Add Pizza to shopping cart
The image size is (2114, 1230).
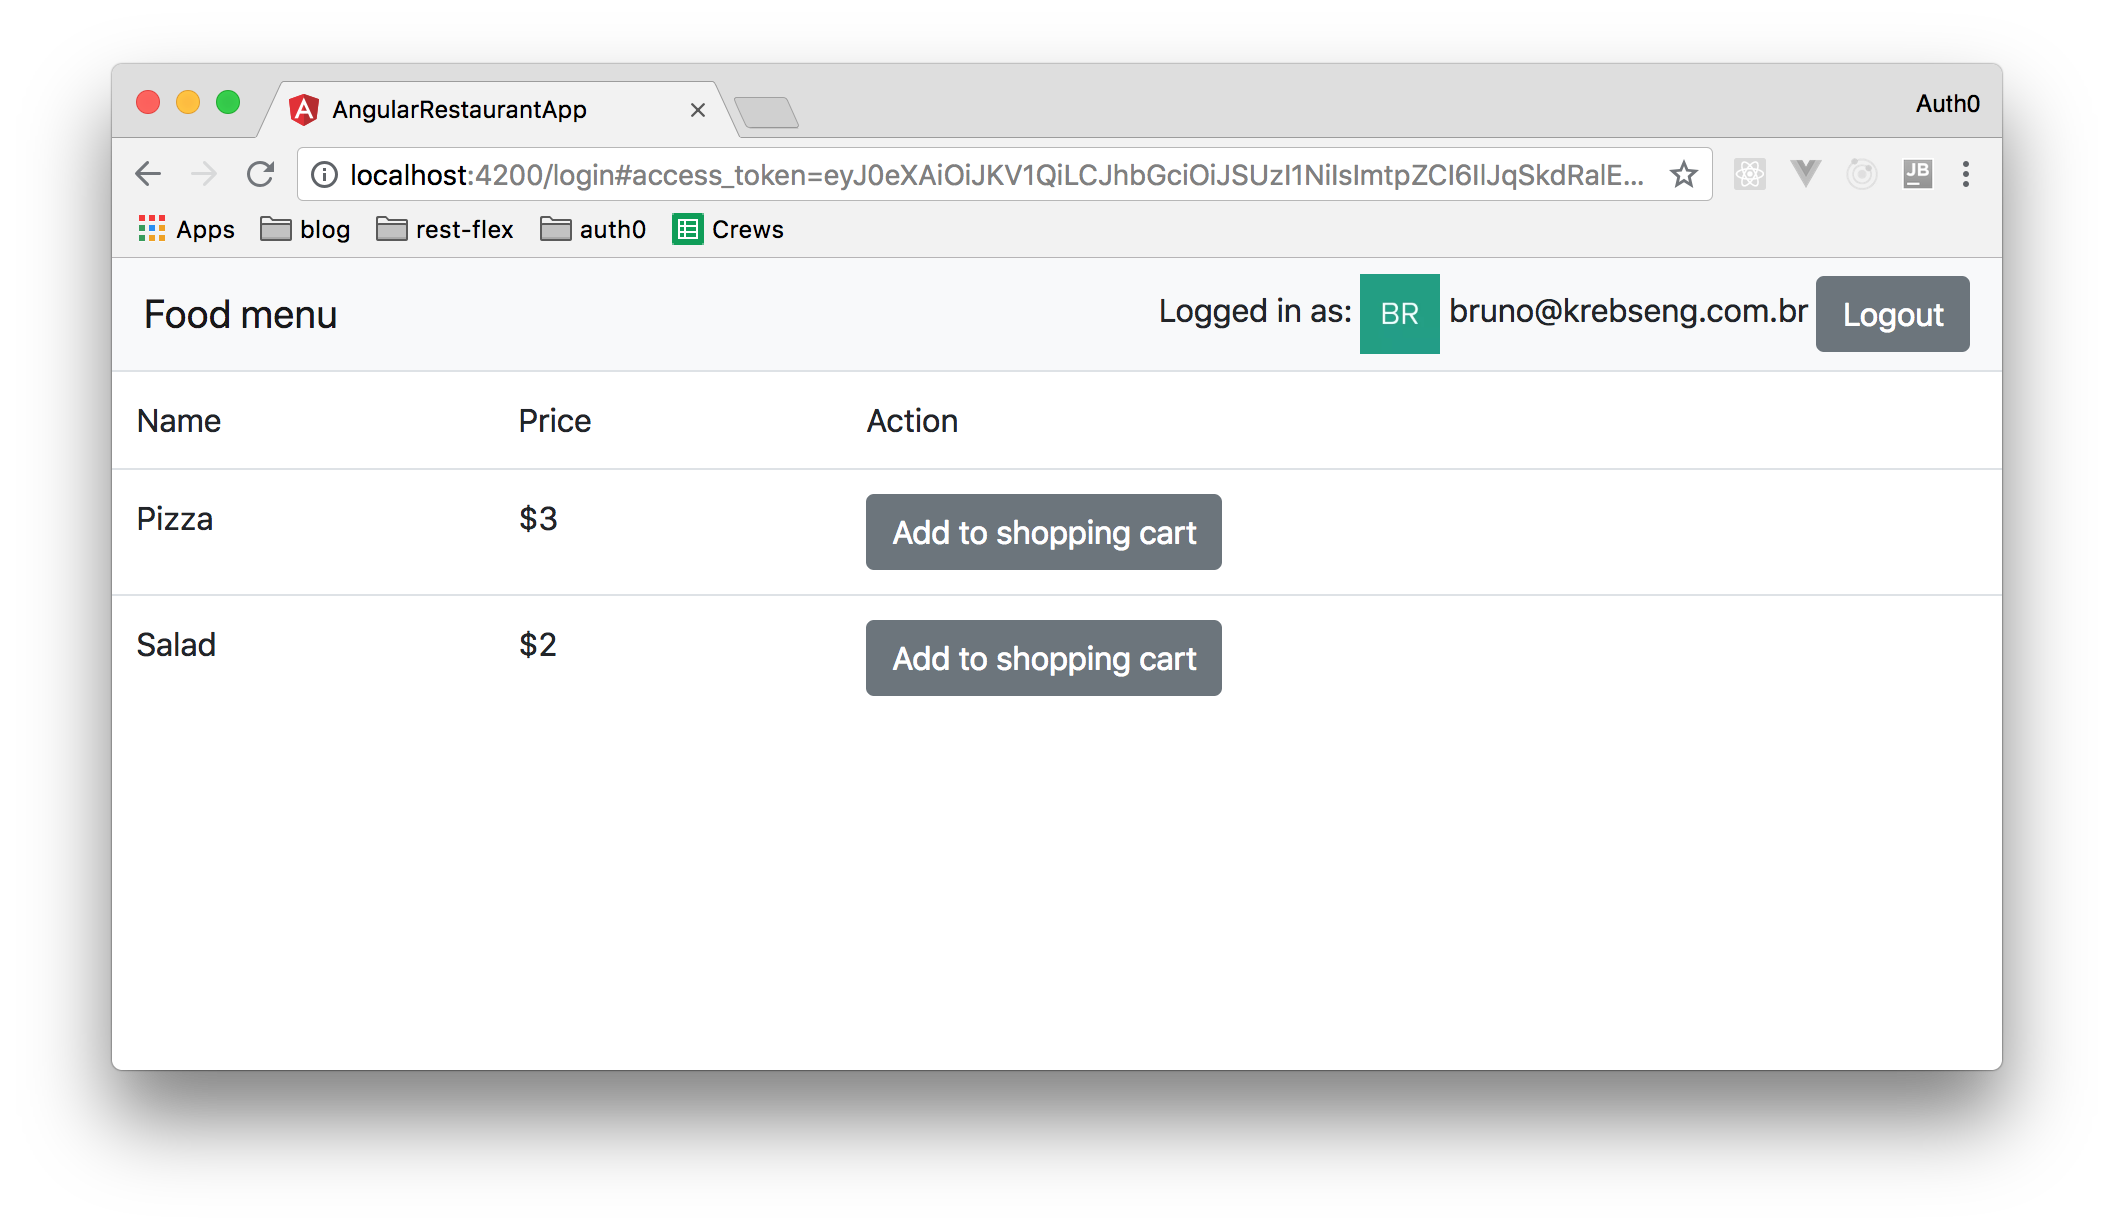tap(1043, 532)
